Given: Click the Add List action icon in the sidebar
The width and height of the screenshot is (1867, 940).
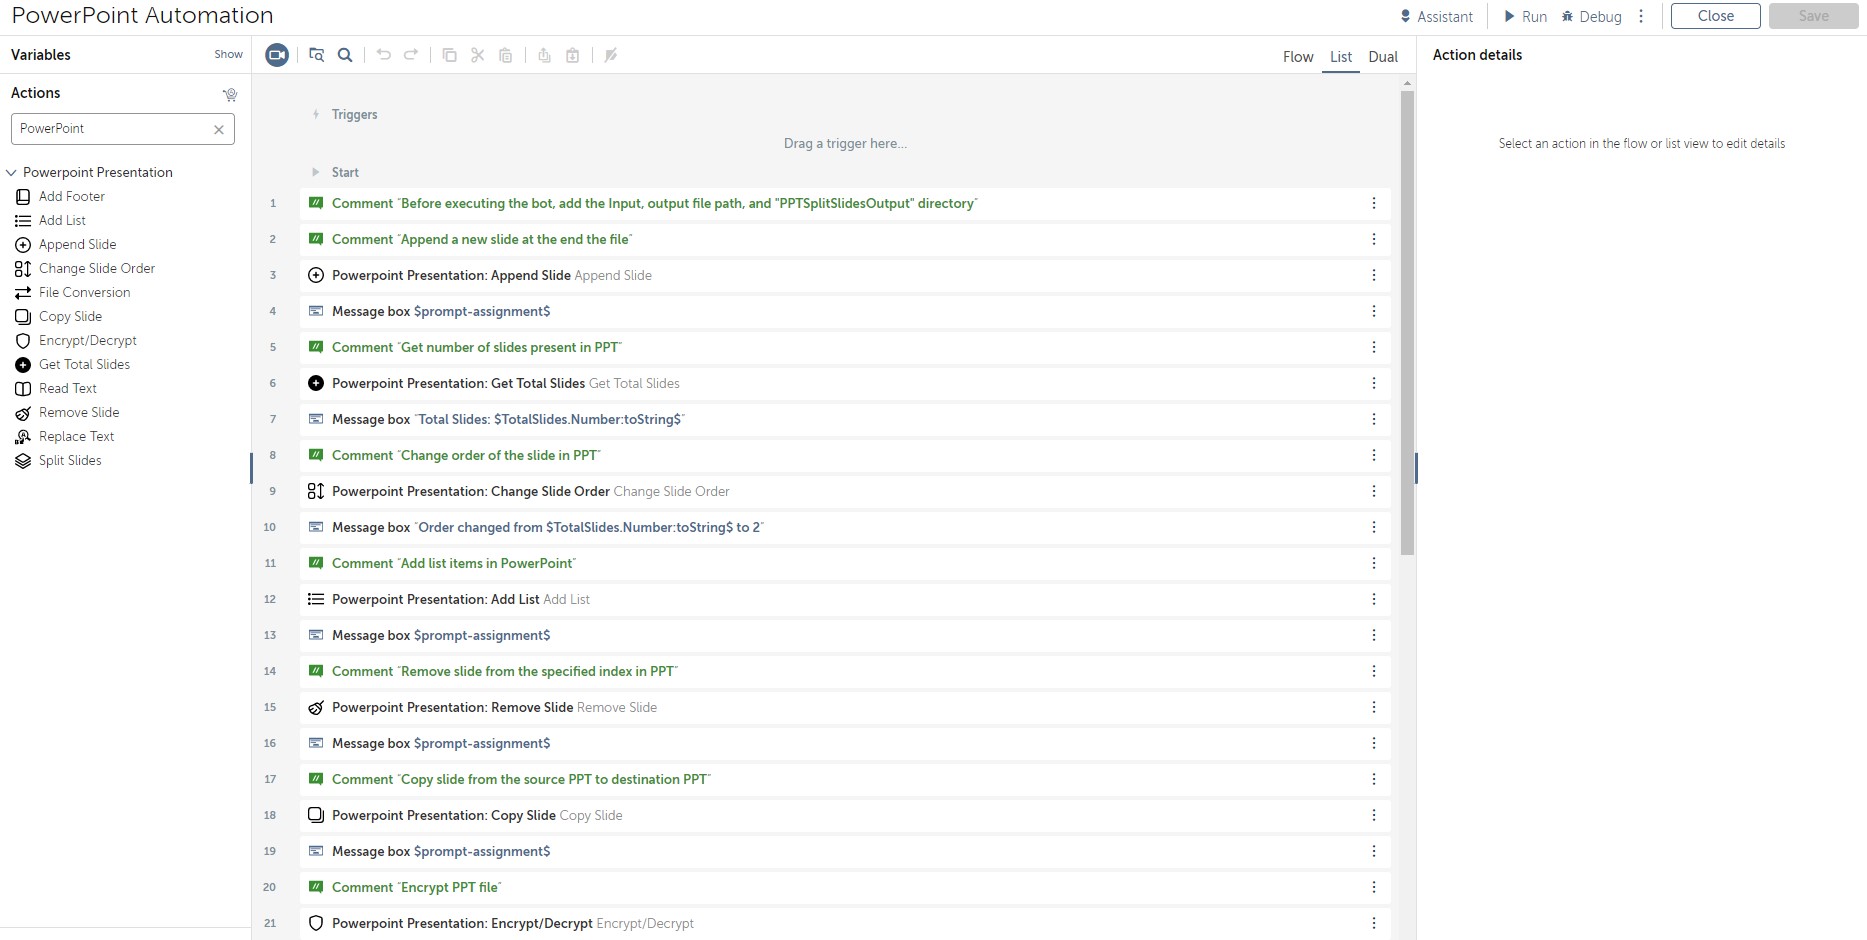Looking at the screenshot, I should pyautogui.click(x=23, y=221).
